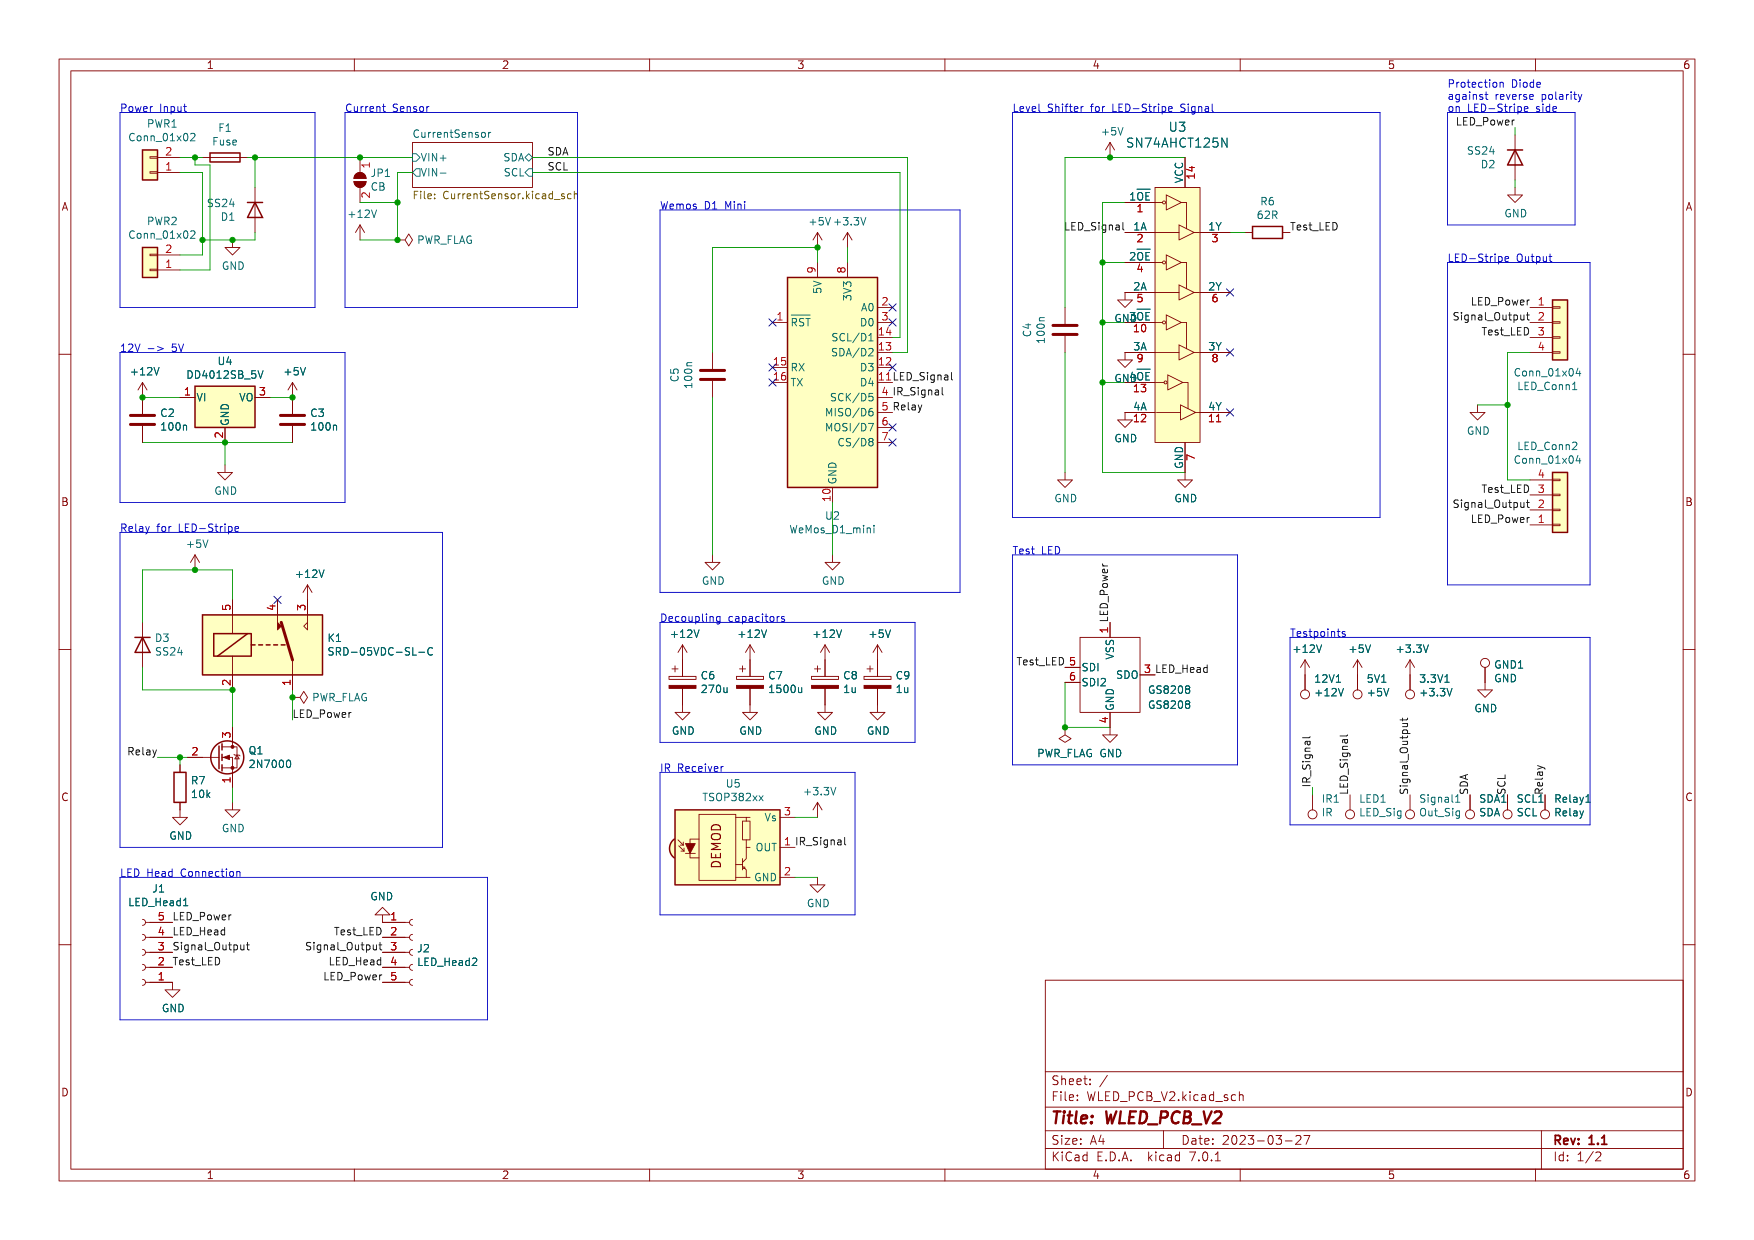Select the JP1 solder jumper symbol
The width and height of the screenshot is (1754, 1240).
pos(360,180)
